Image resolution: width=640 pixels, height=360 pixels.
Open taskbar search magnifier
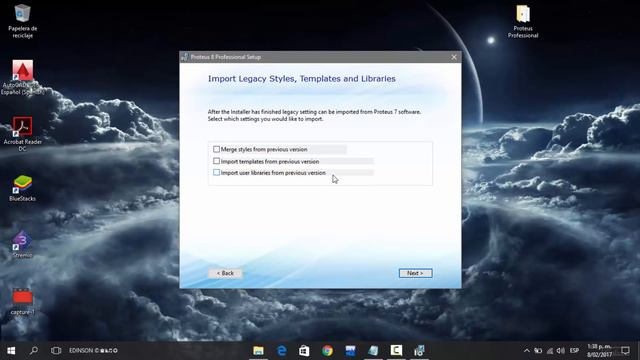(34, 351)
